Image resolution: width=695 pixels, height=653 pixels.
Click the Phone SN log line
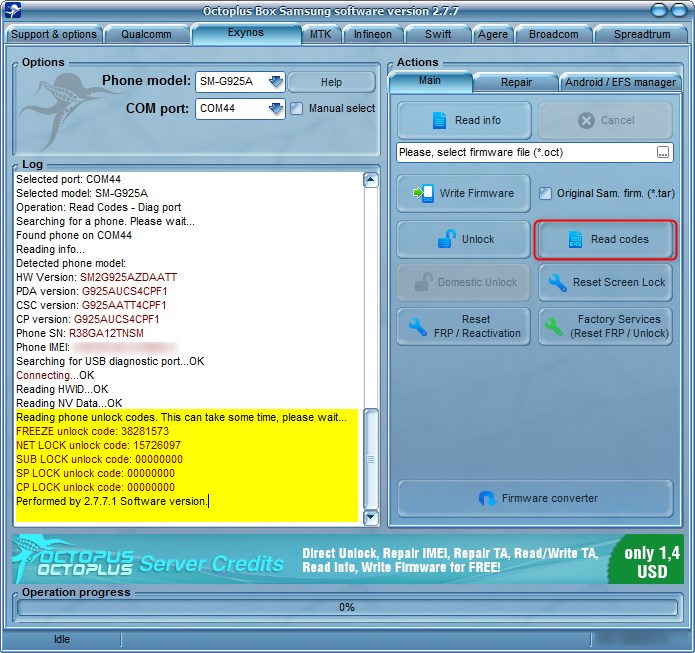(80, 333)
